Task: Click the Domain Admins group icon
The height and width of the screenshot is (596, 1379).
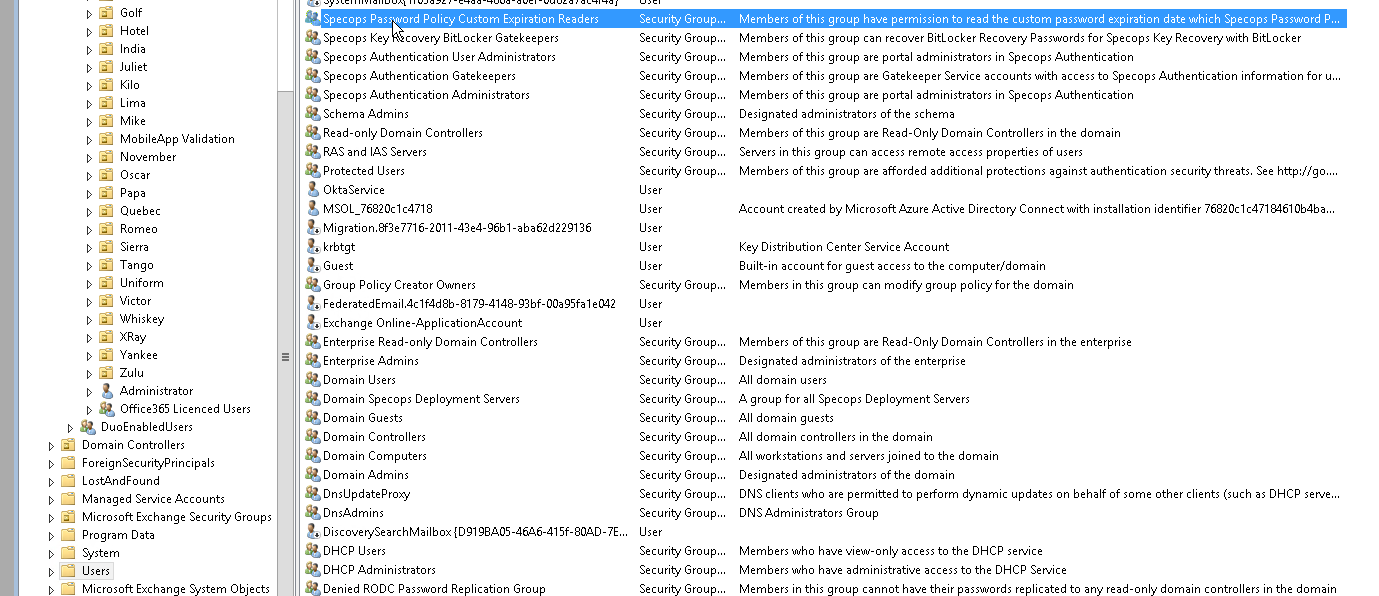Action: tap(312, 475)
